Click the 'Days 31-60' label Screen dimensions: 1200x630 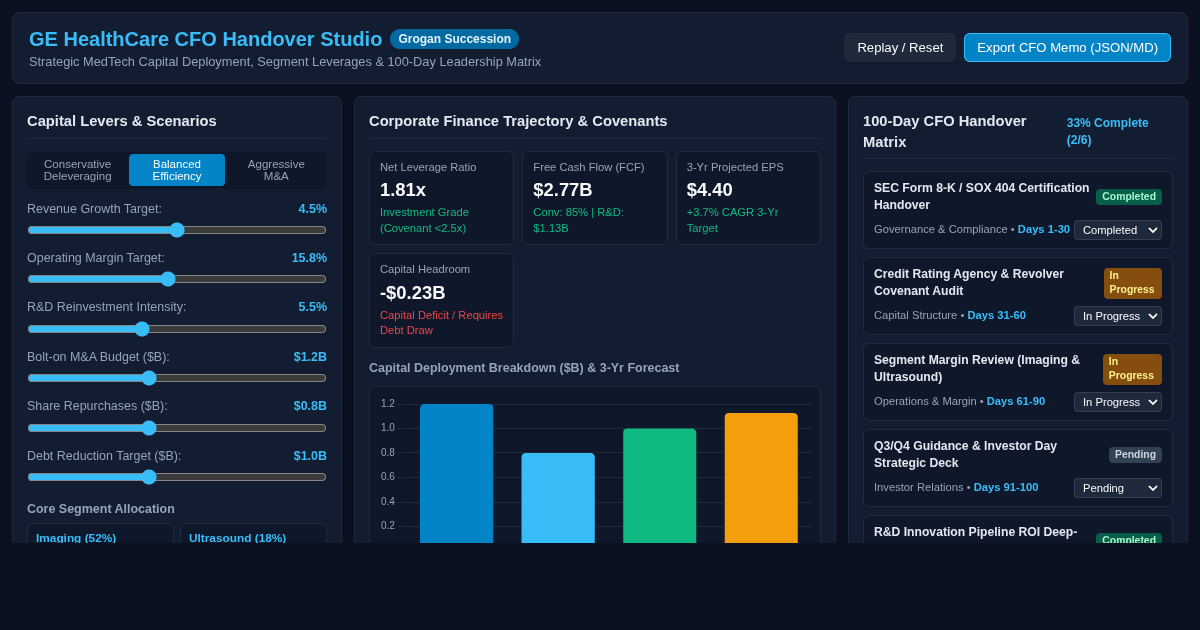click(996, 315)
